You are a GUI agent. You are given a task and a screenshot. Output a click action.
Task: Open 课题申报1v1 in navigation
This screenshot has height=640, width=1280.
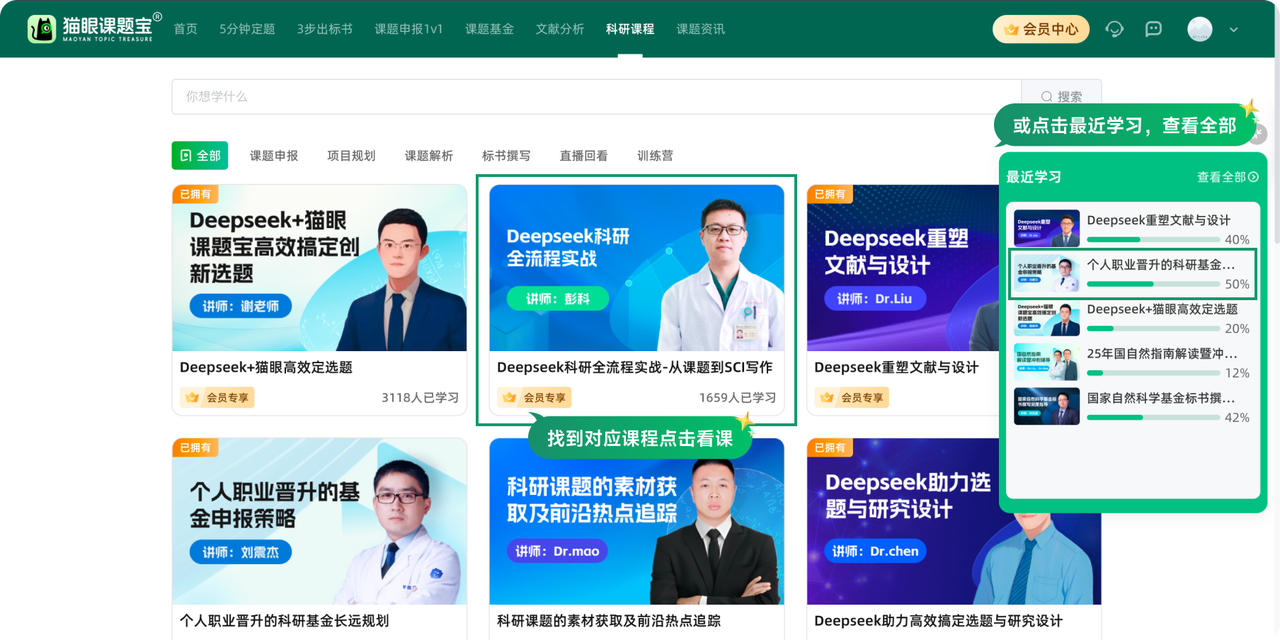click(409, 29)
